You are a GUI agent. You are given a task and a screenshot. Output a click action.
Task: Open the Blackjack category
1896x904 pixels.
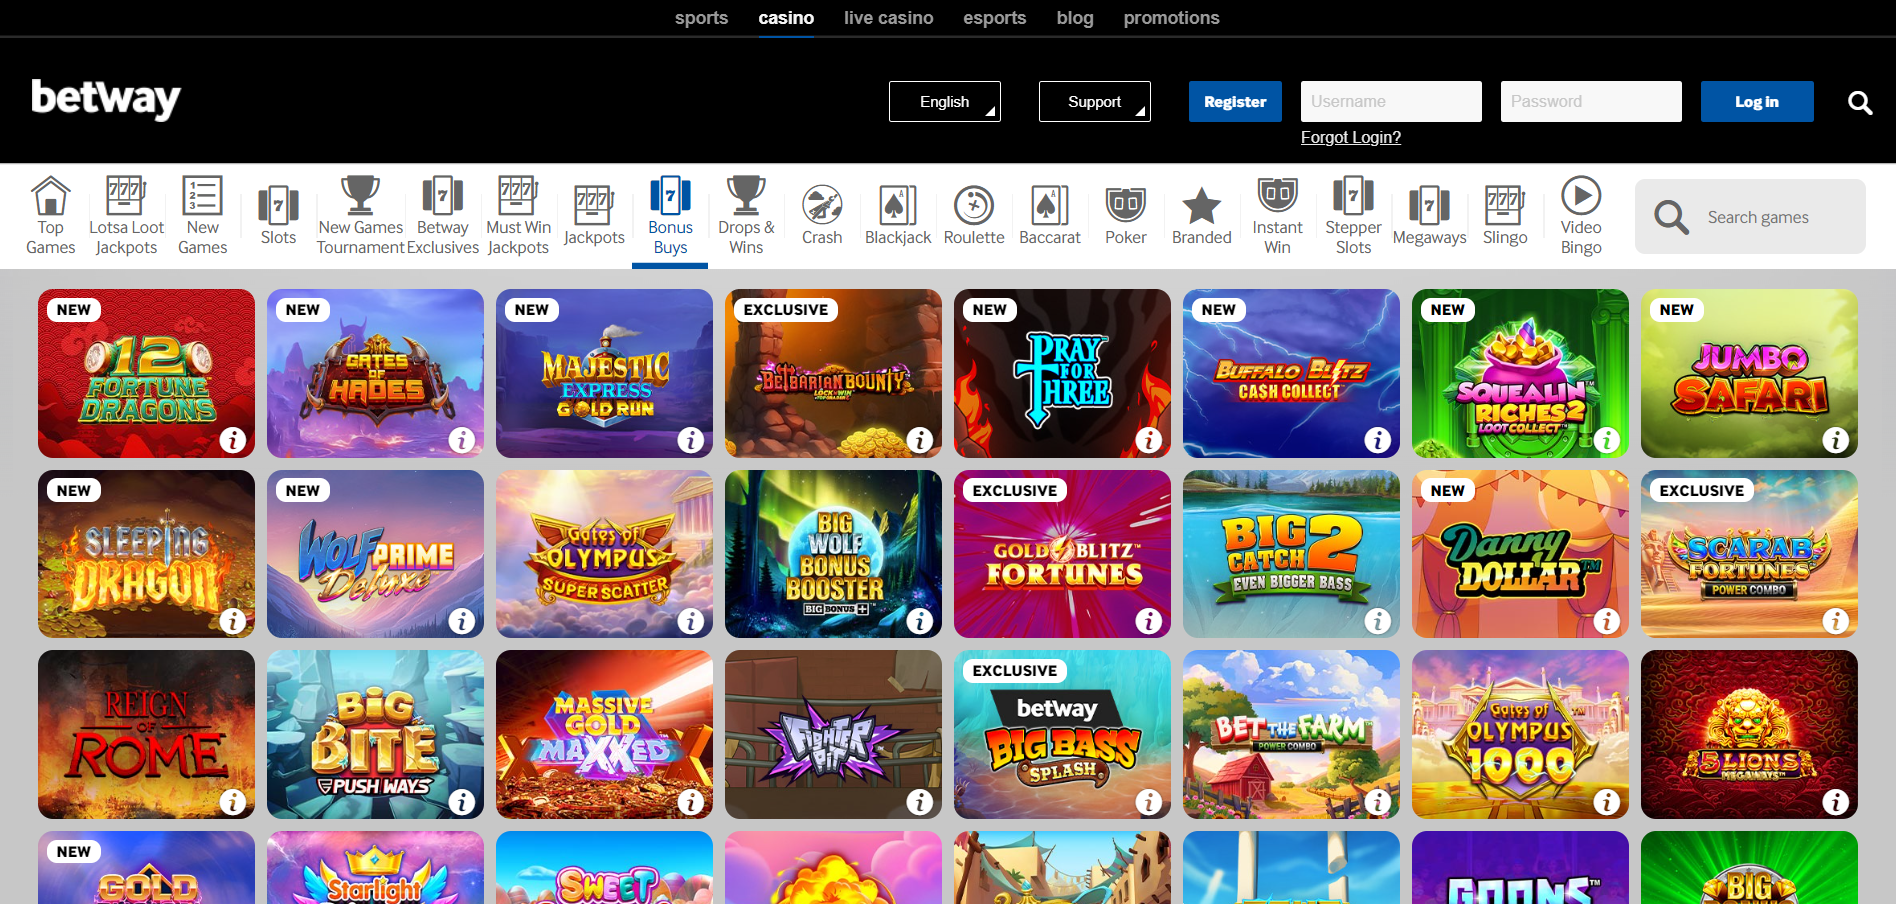click(898, 216)
